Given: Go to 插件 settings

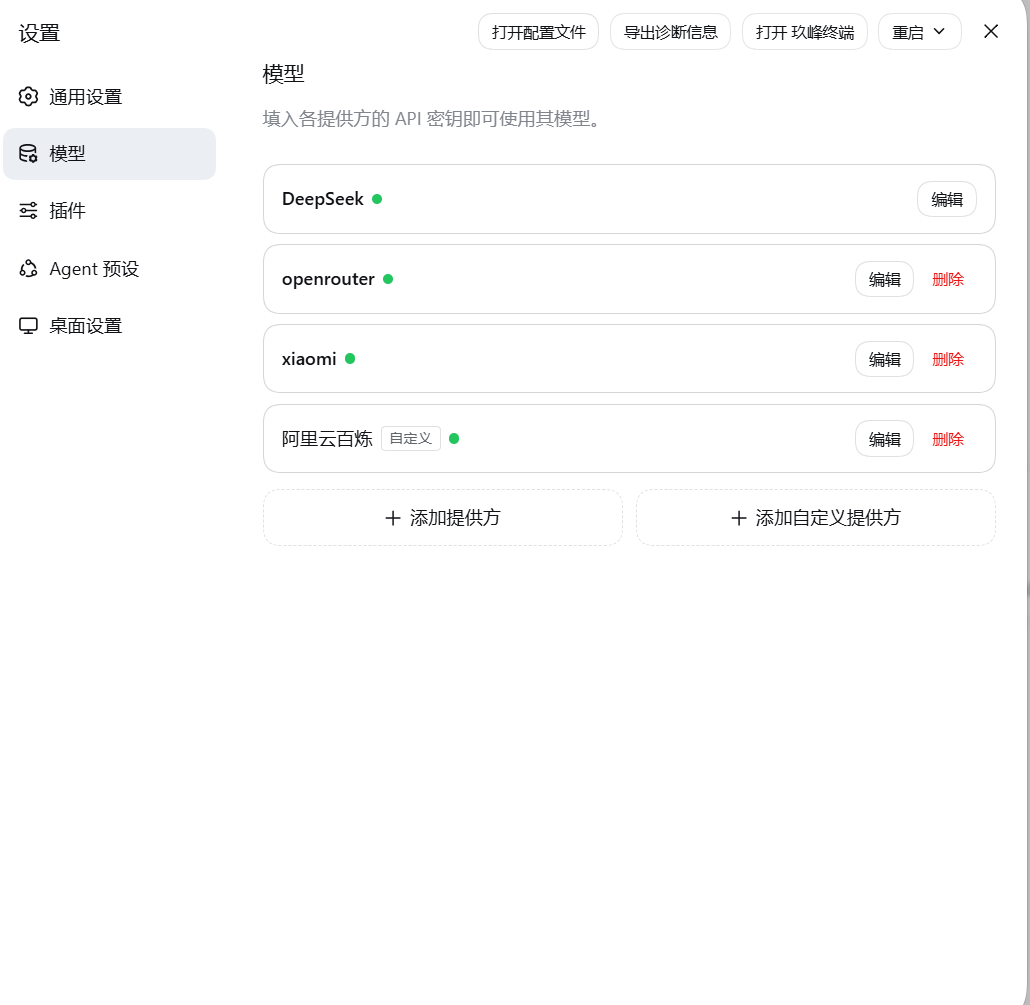Looking at the screenshot, I should [x=109, y=211].
